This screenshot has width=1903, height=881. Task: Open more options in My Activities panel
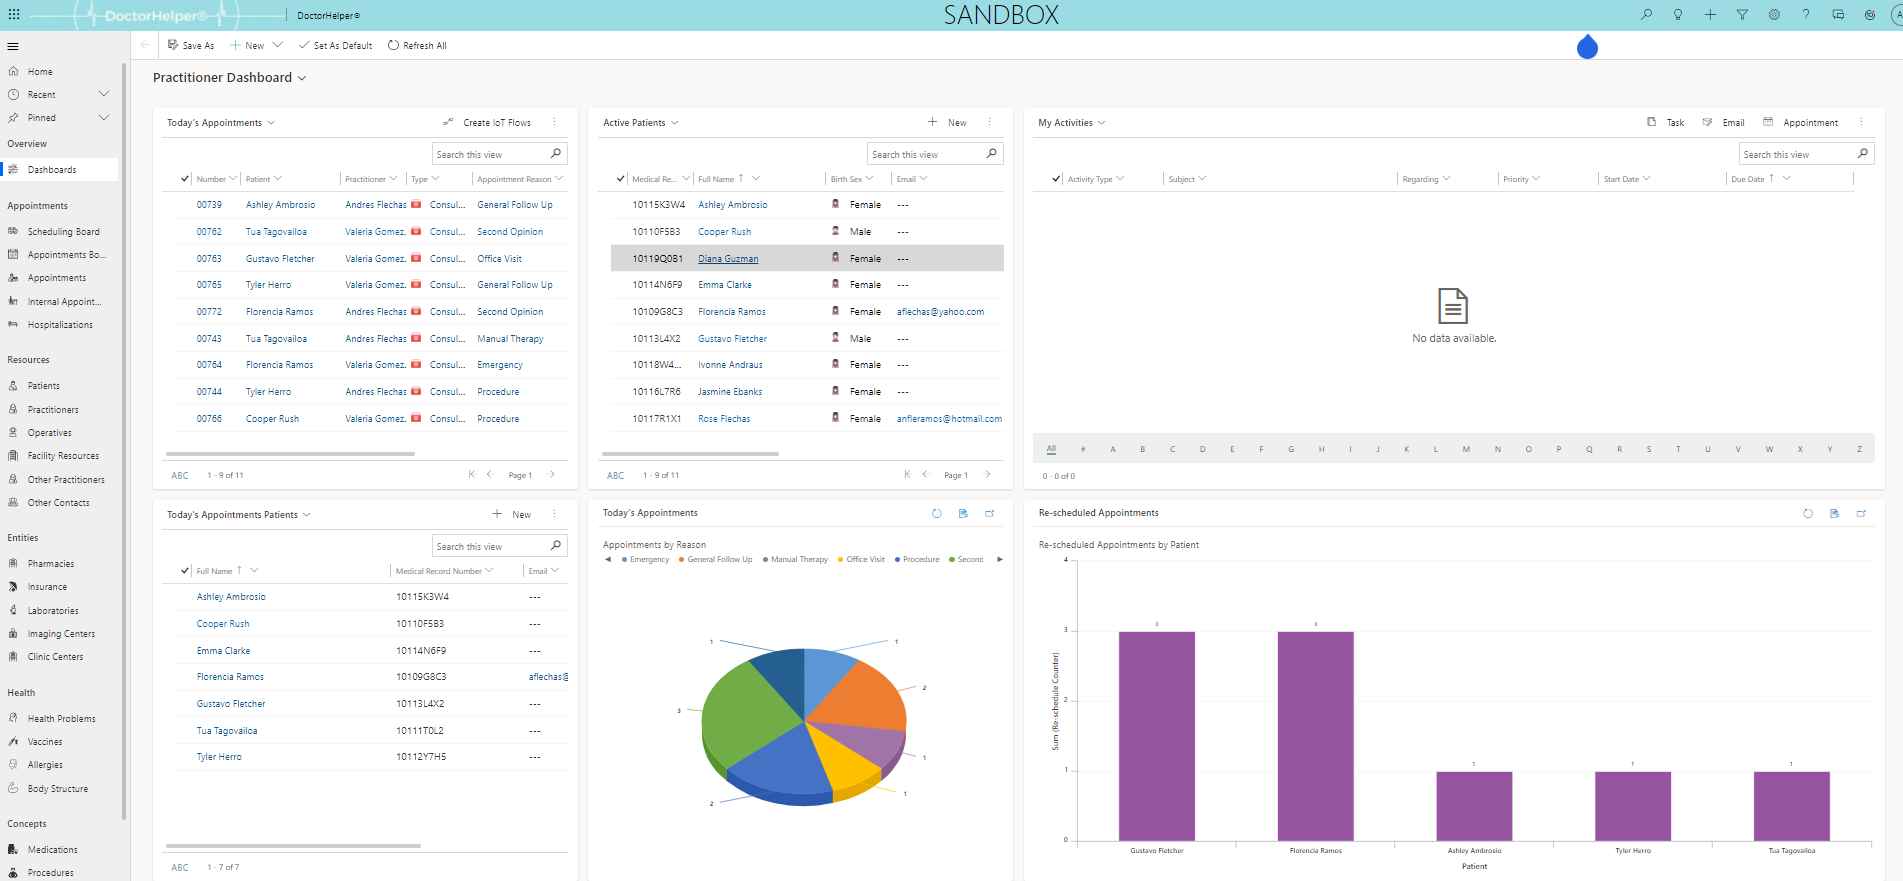[x=1861, y=122]
